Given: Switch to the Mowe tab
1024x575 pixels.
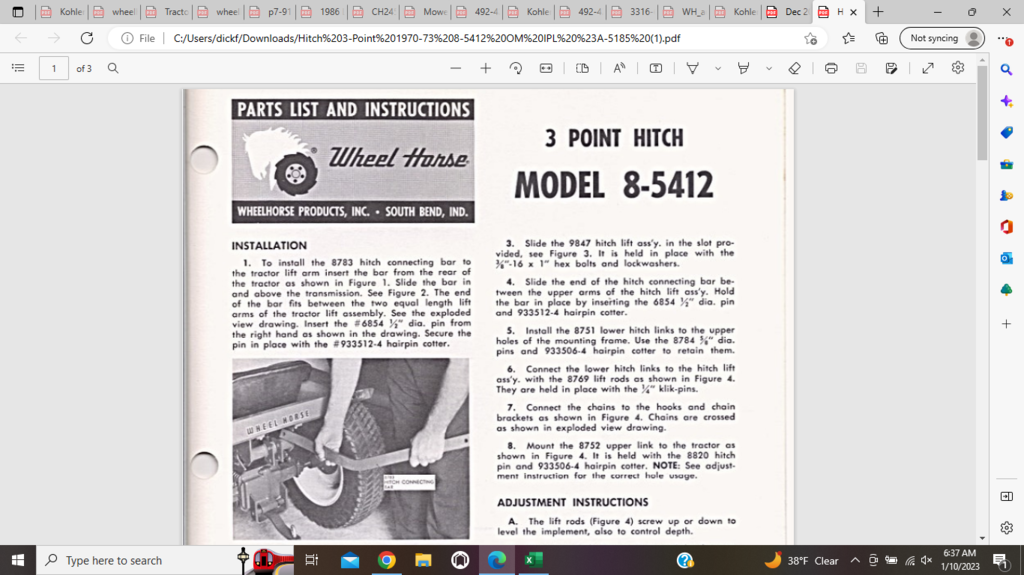Looking at the screenshot, I should pyautogui.click(x=427, y=12).
